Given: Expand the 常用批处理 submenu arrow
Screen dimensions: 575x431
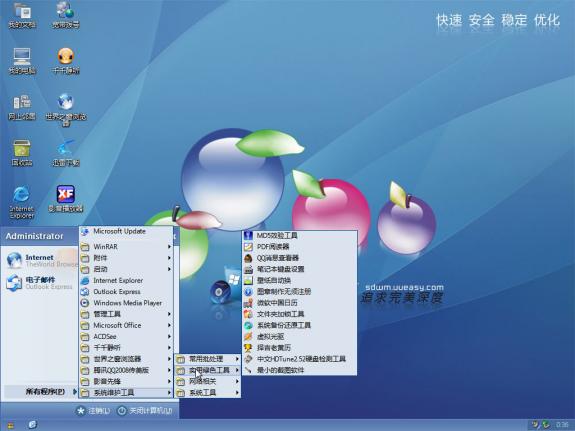Looking at the screenshot, I should (237, 359).
